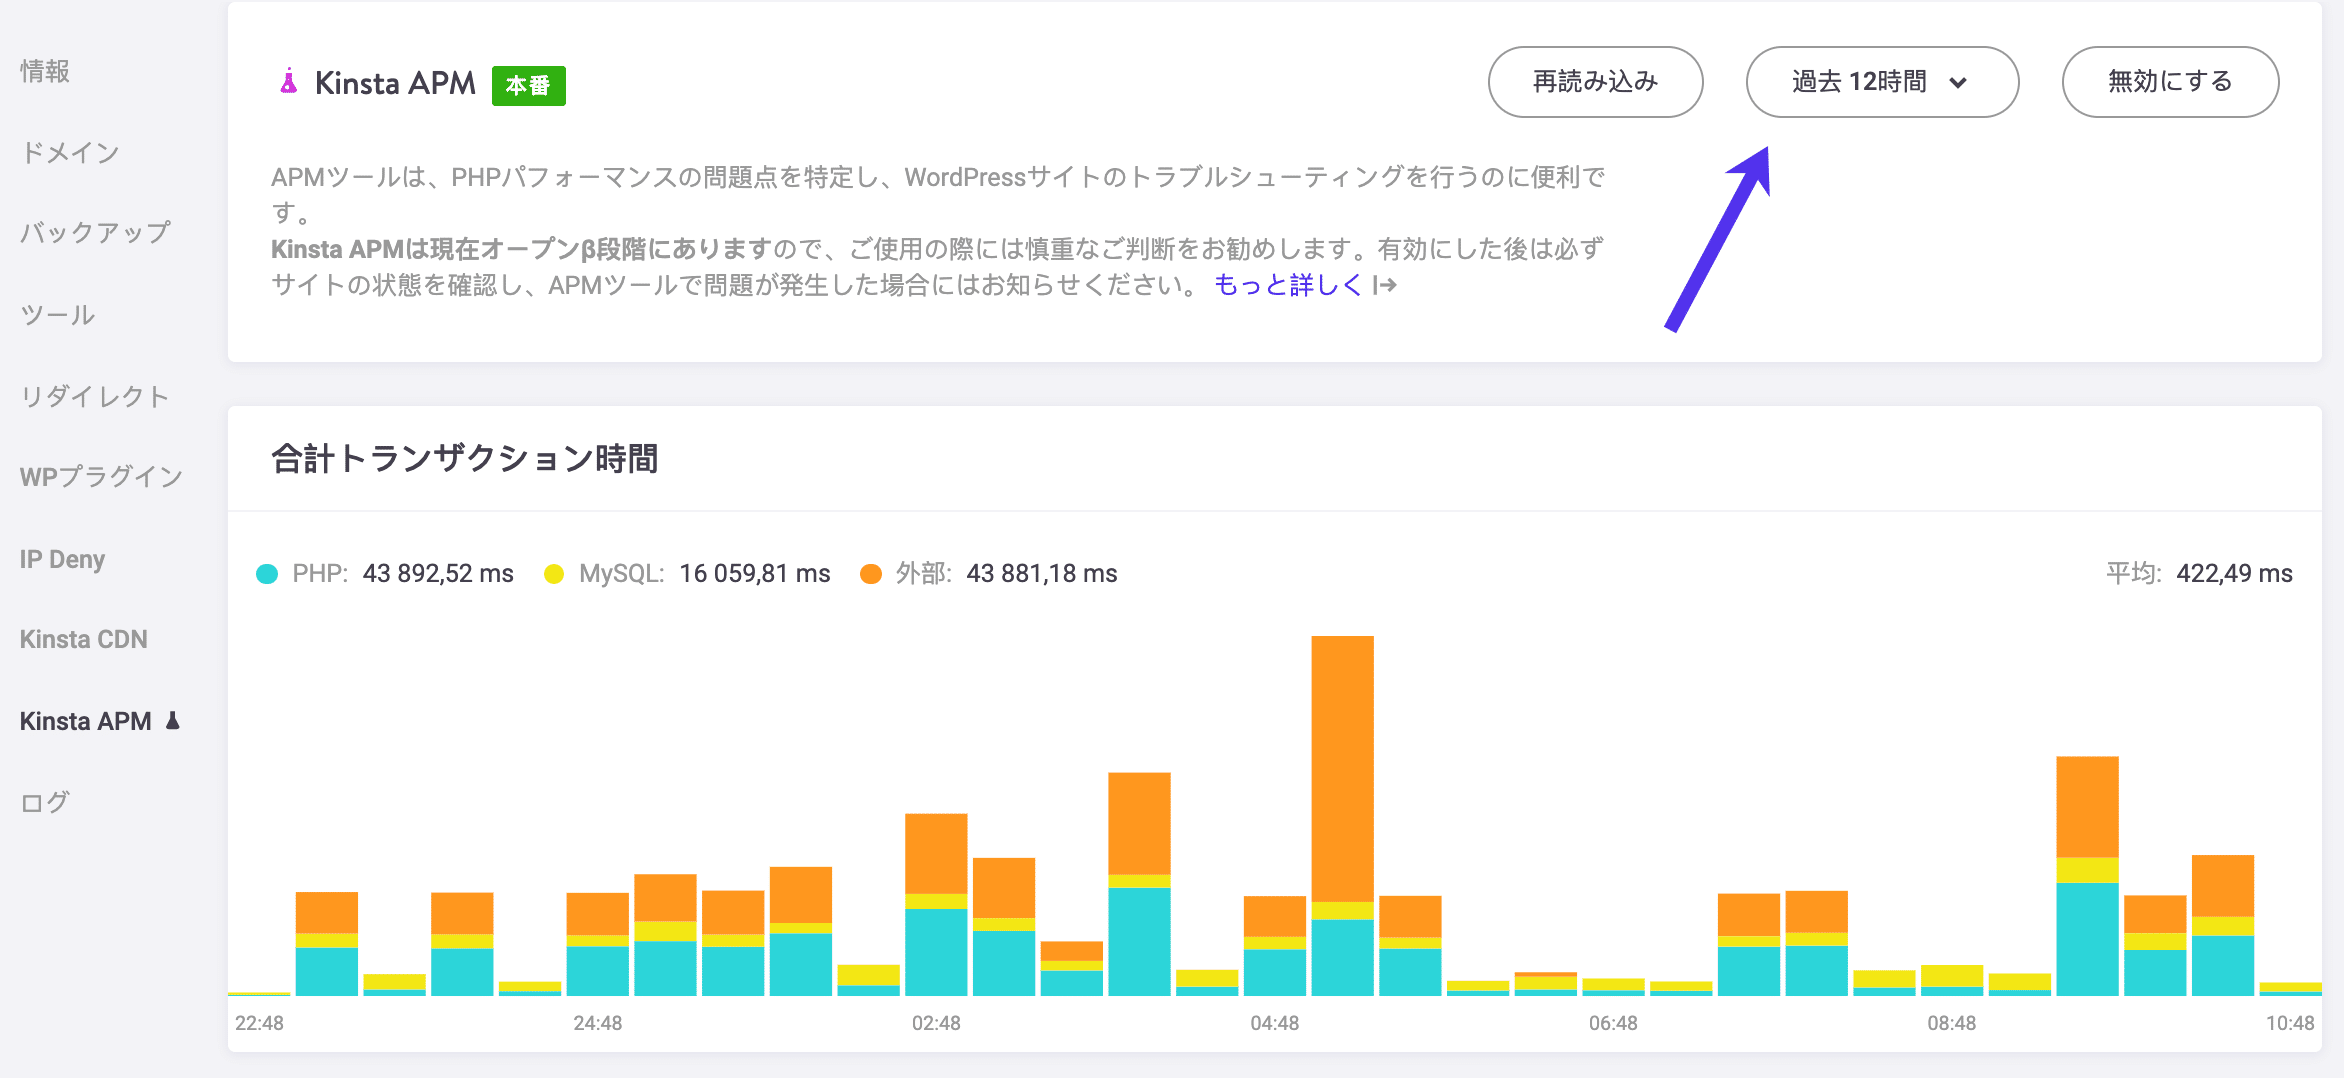Open the リダイレクト section
Screen dimensions: 2344x1078
click(x=95, y=396)
